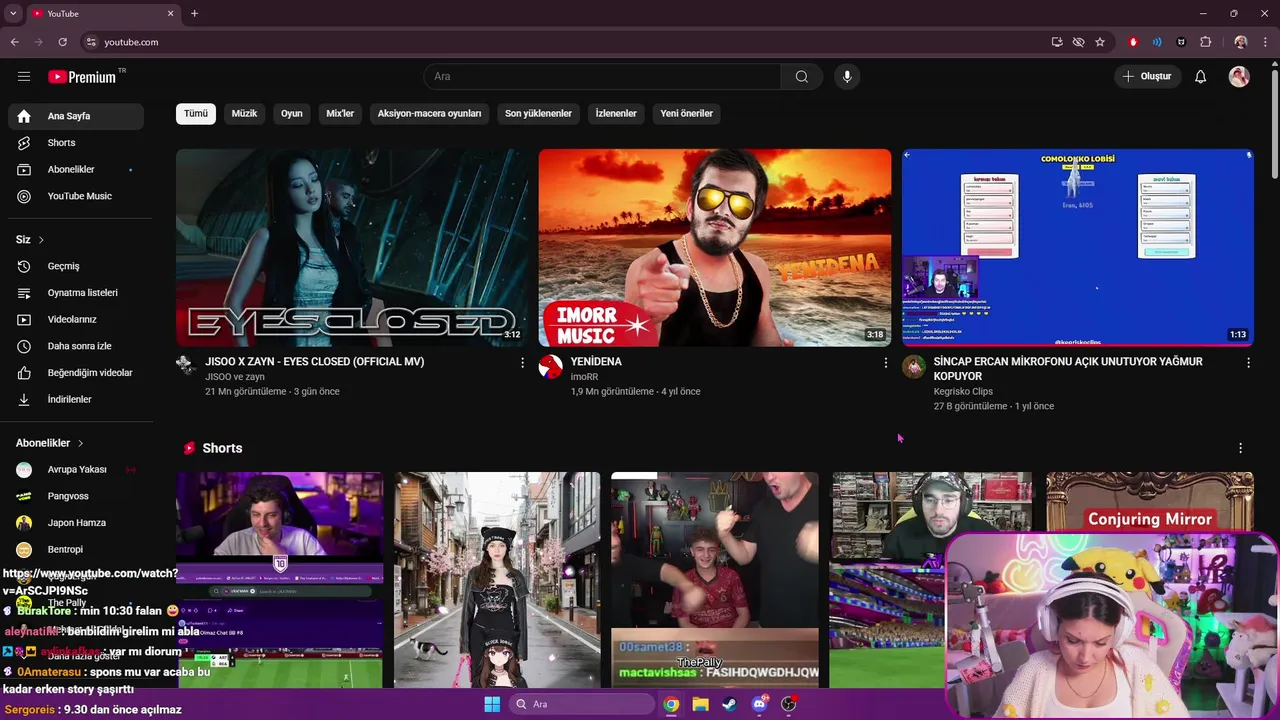1280x720 pixels.
Task: Open OBS Studio from the taskbar
Action: pos(788,704)
